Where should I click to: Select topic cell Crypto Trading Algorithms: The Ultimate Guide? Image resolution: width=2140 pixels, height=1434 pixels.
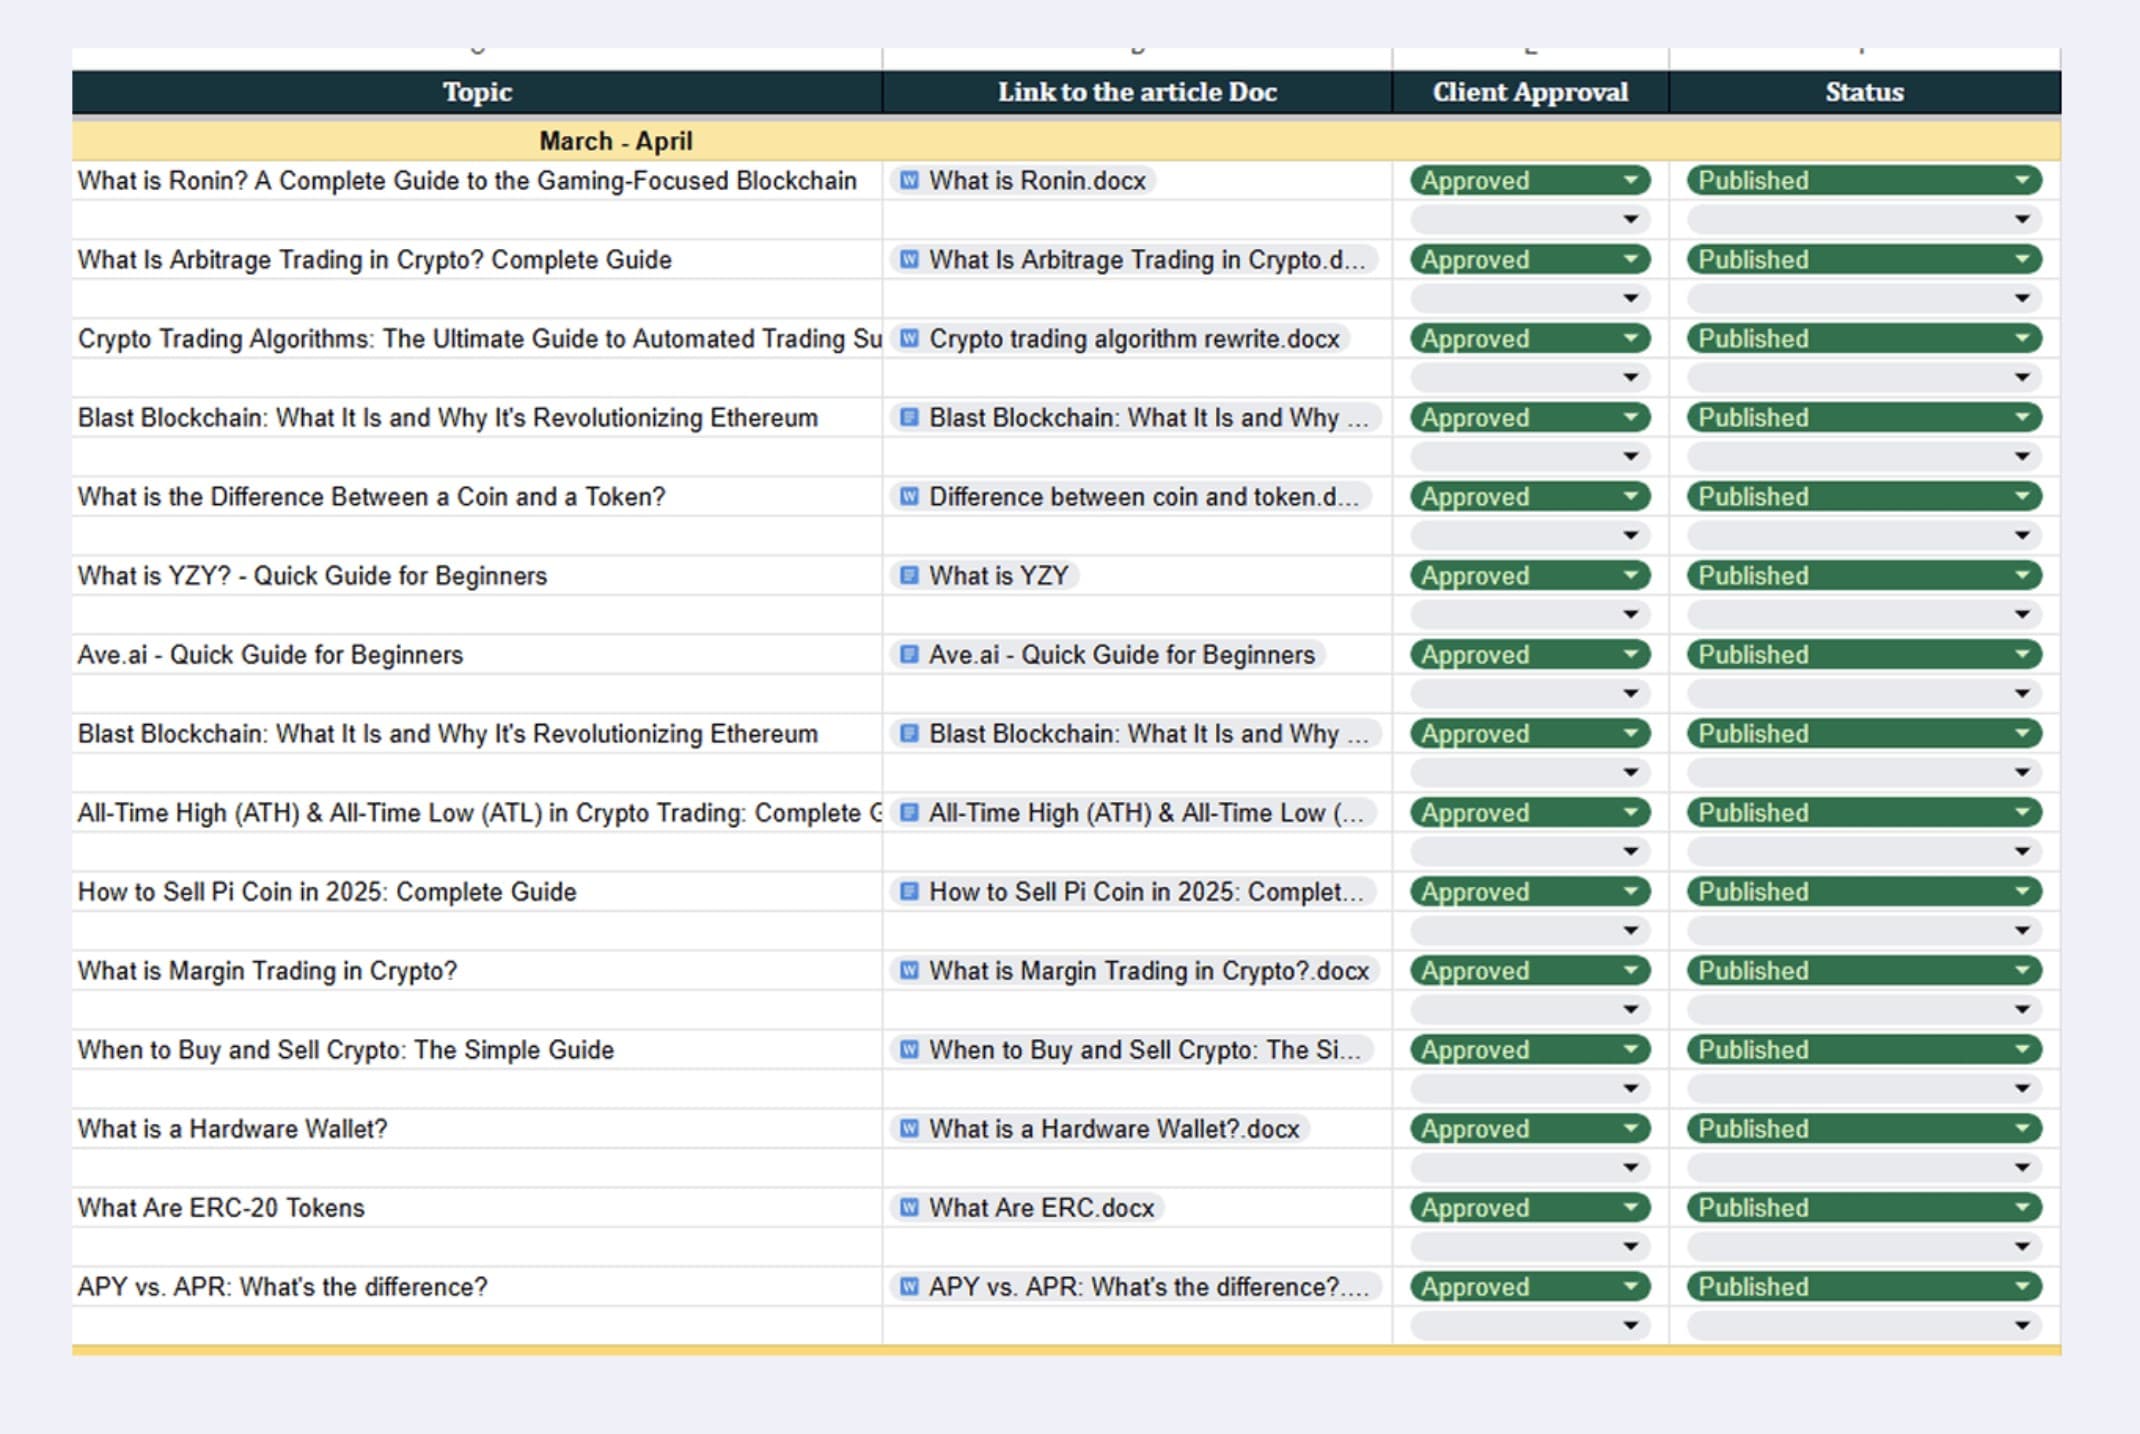tap(477, 339)
